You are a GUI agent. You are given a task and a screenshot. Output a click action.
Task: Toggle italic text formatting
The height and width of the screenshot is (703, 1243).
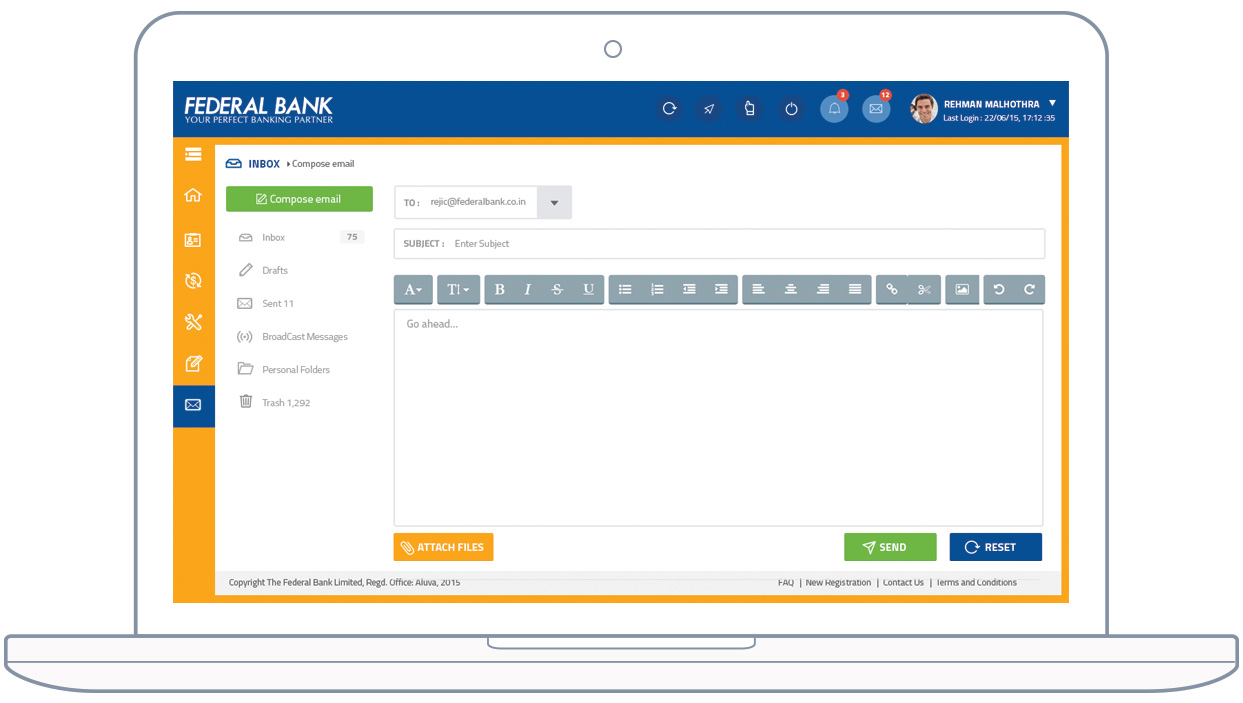(x=528, y=290)
